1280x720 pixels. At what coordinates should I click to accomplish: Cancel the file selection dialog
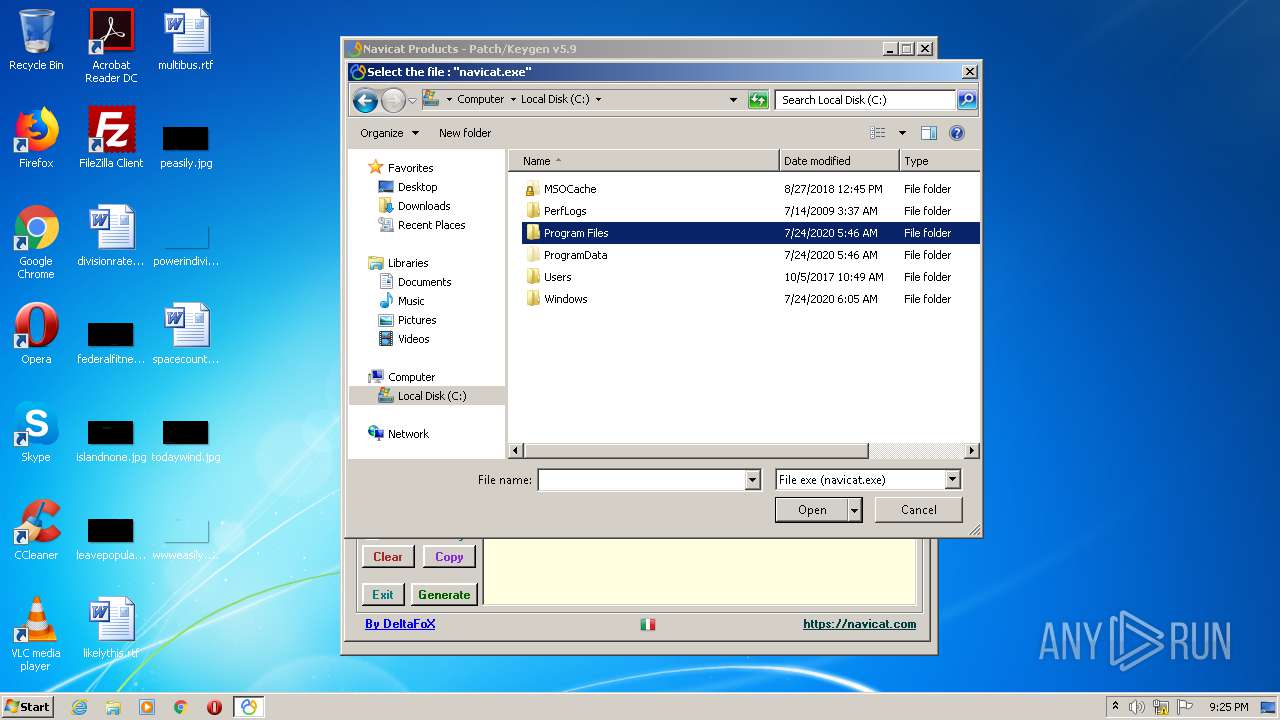(x=918, y=510)
